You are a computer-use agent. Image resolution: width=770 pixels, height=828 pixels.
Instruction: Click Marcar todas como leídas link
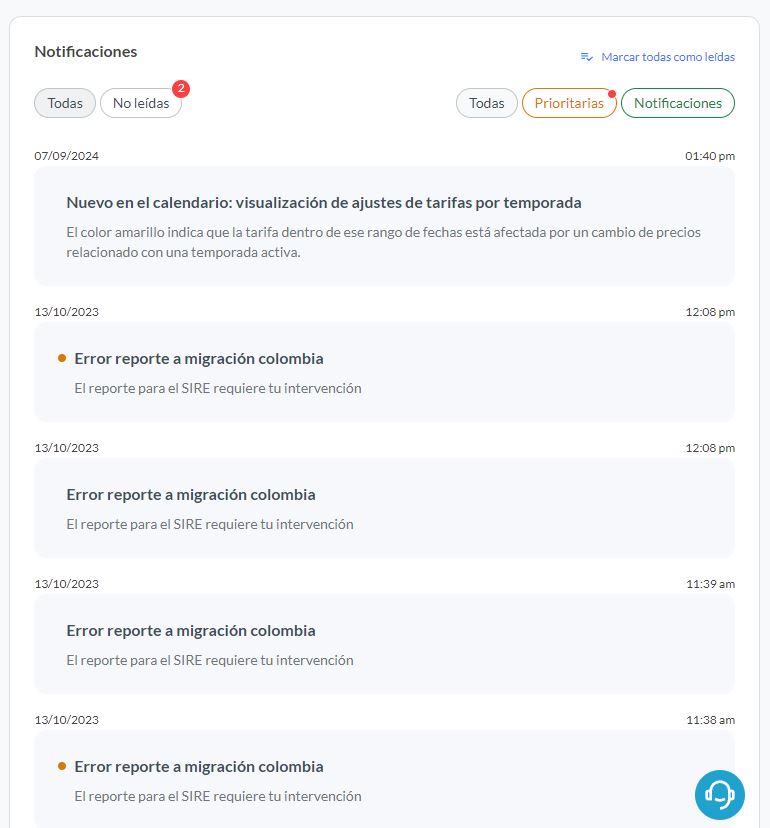[668, 57]
